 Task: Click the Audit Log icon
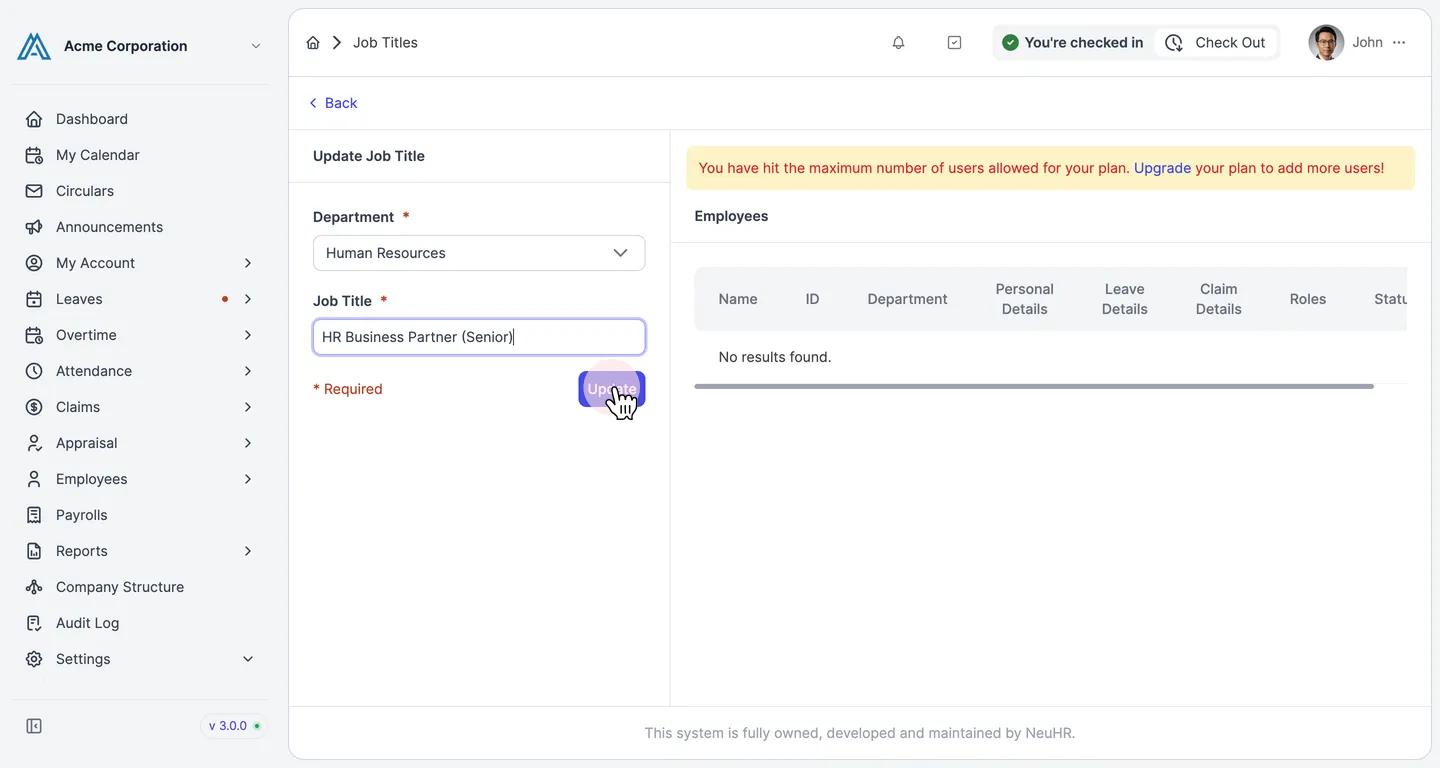coord(34,623)
